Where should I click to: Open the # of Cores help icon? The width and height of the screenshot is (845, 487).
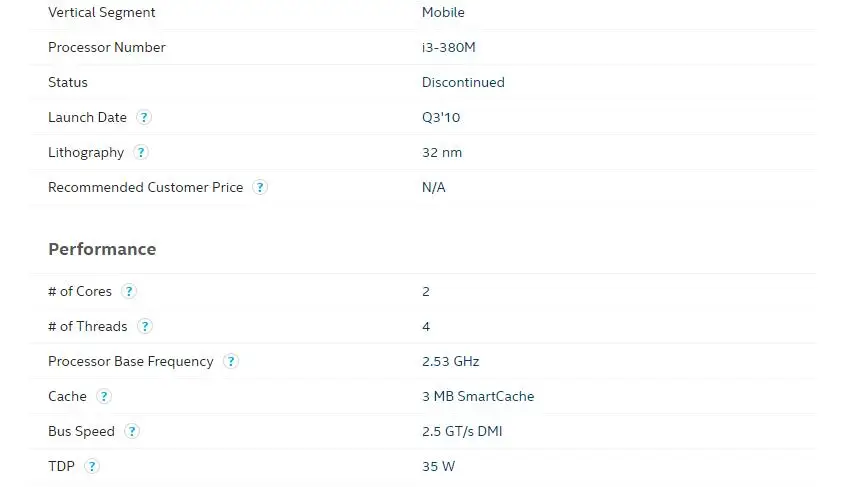[x=128, y=291]
